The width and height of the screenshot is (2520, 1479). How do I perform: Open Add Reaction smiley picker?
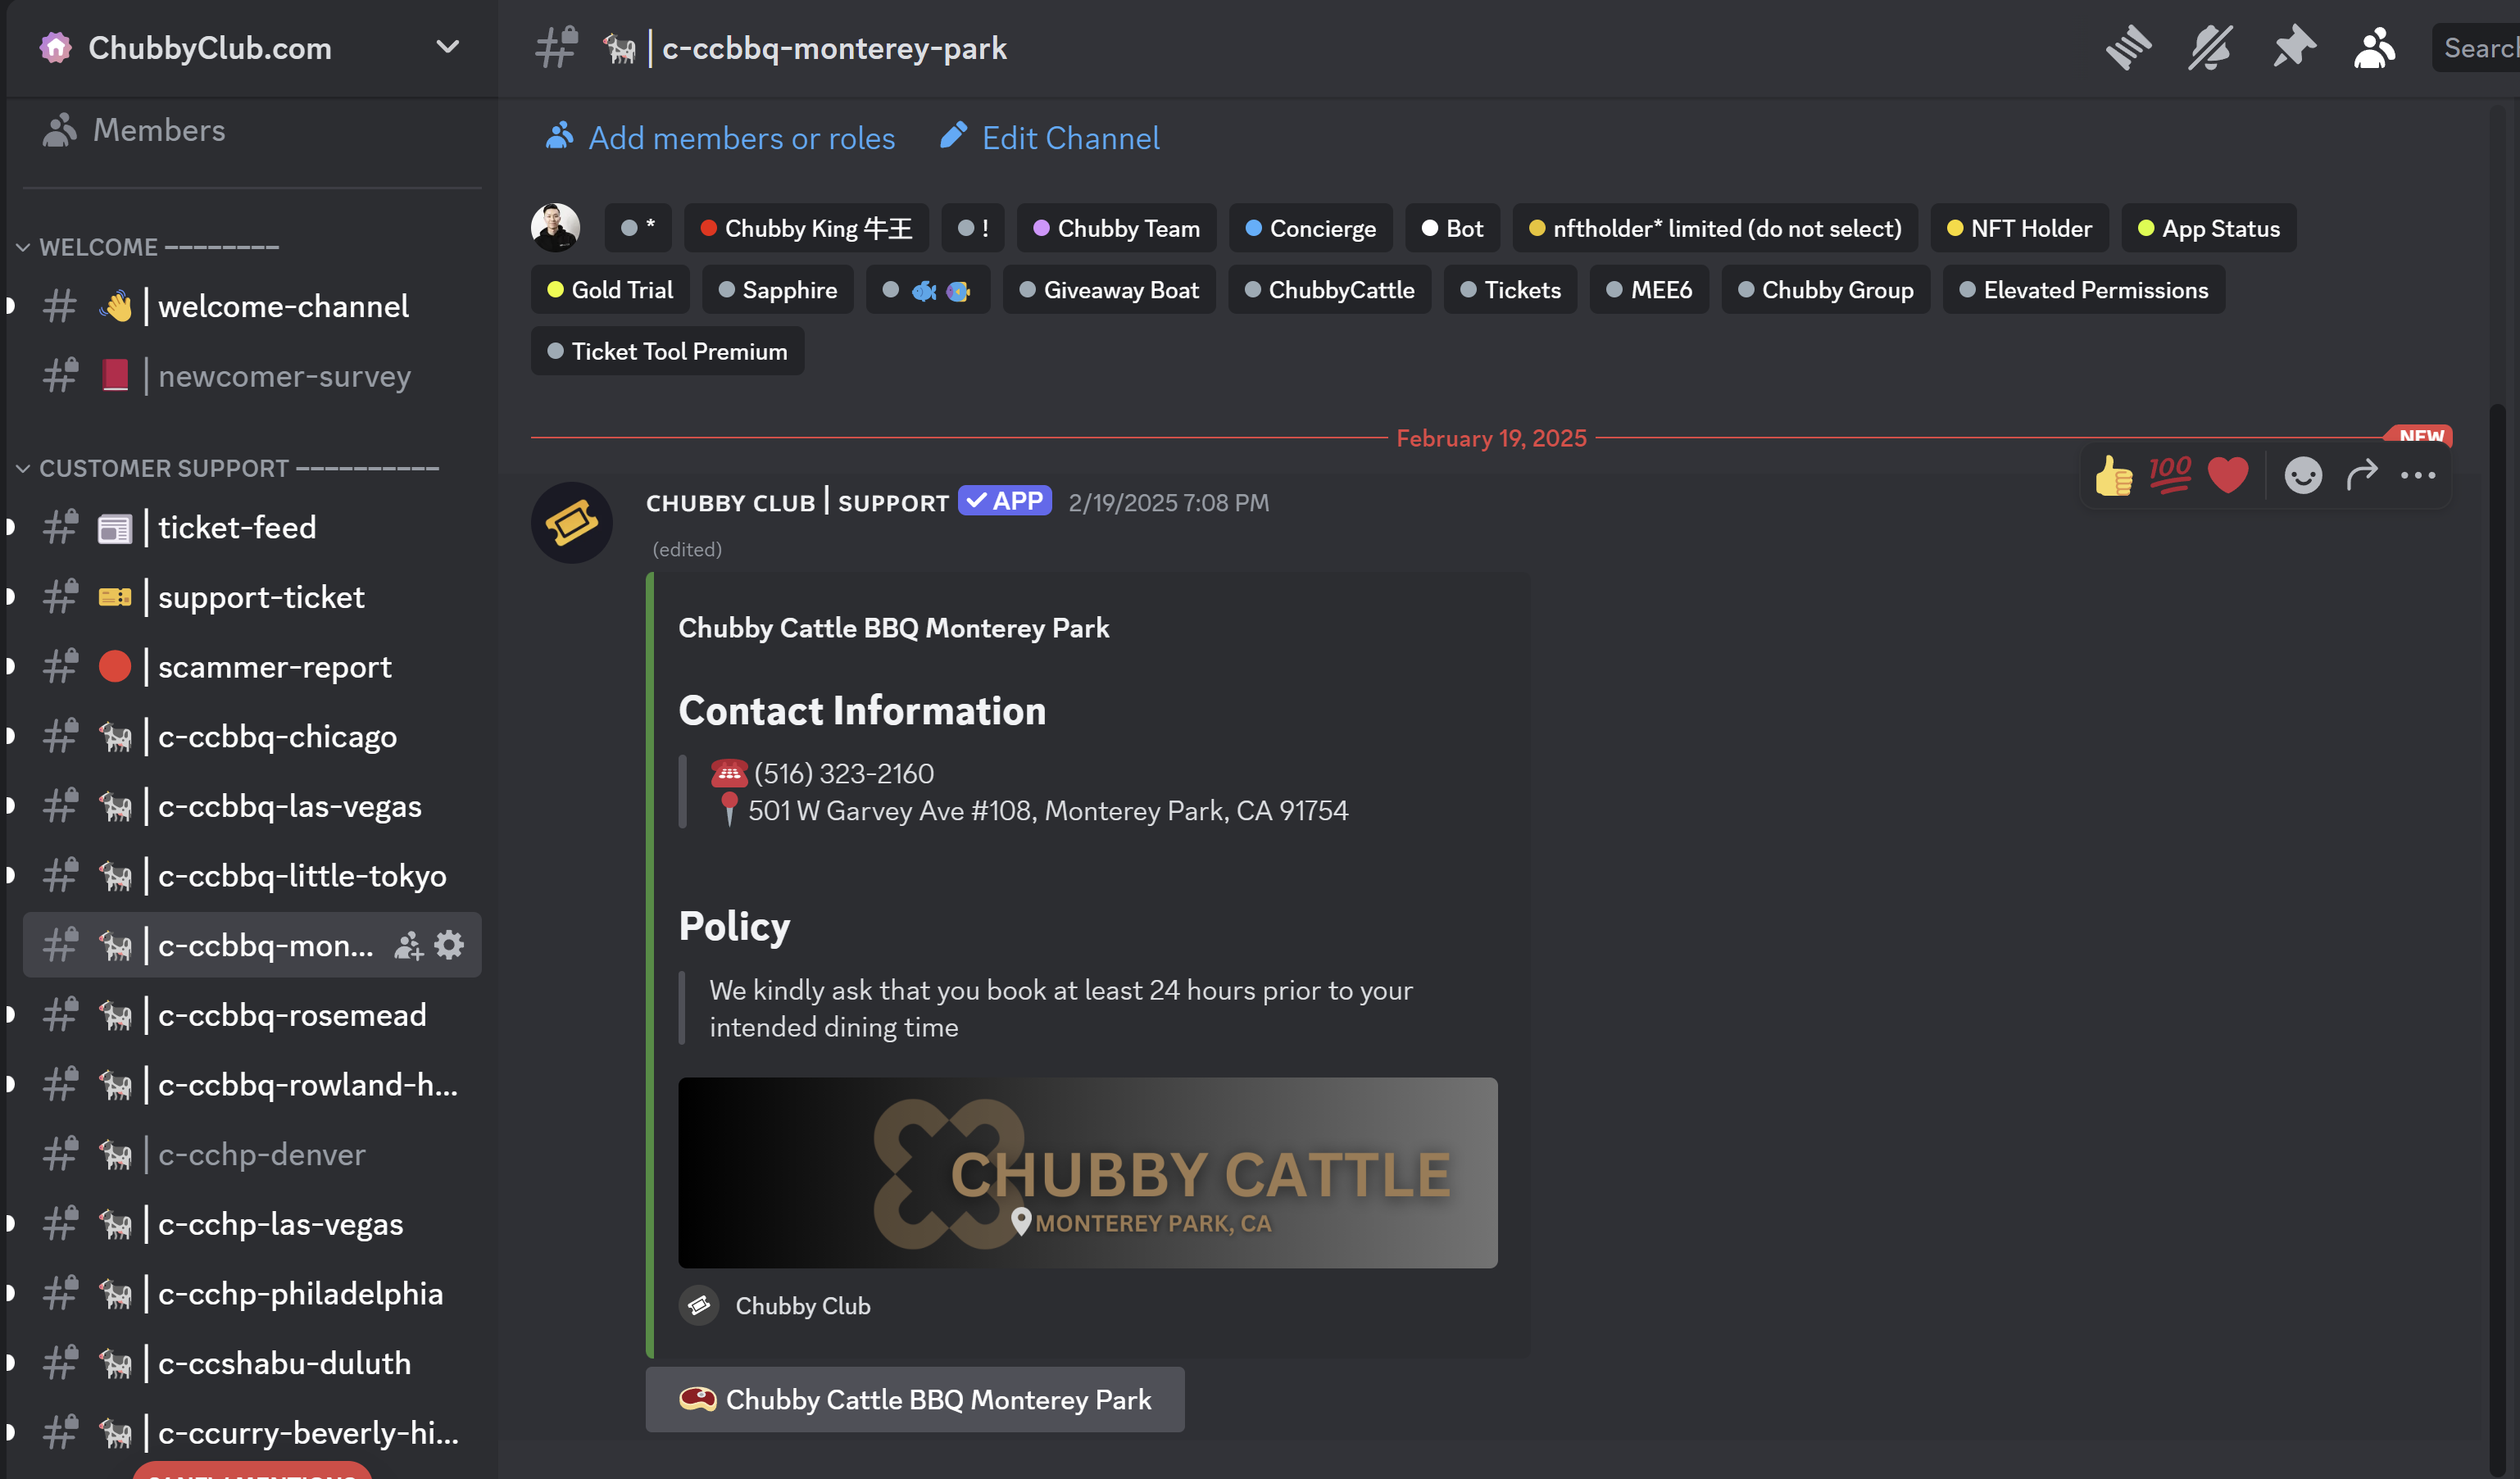(2302, 475)
